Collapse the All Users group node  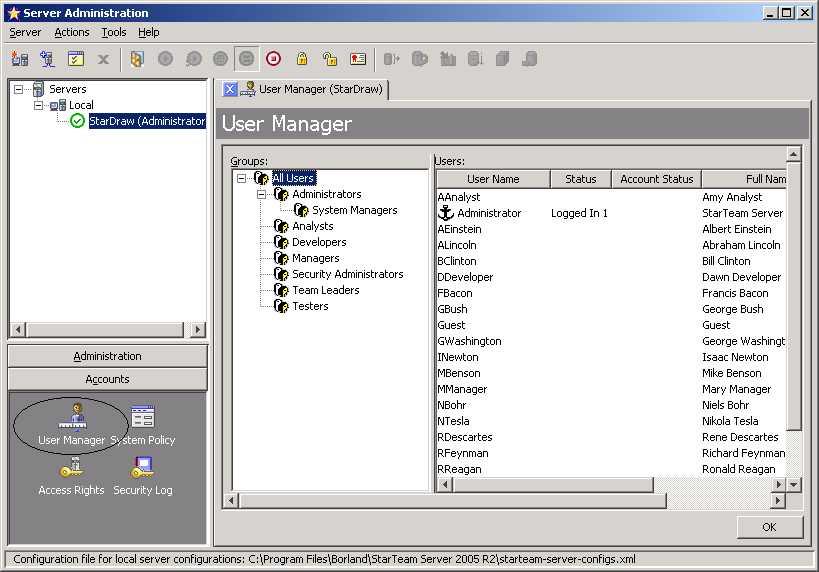[241, 178]
